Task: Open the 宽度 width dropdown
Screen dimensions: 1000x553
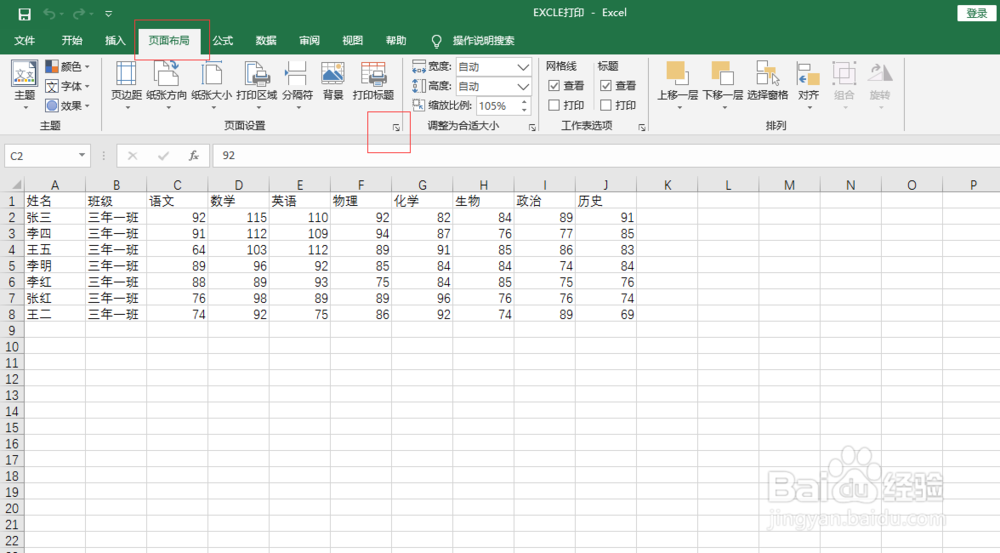Action: (523, 67)
